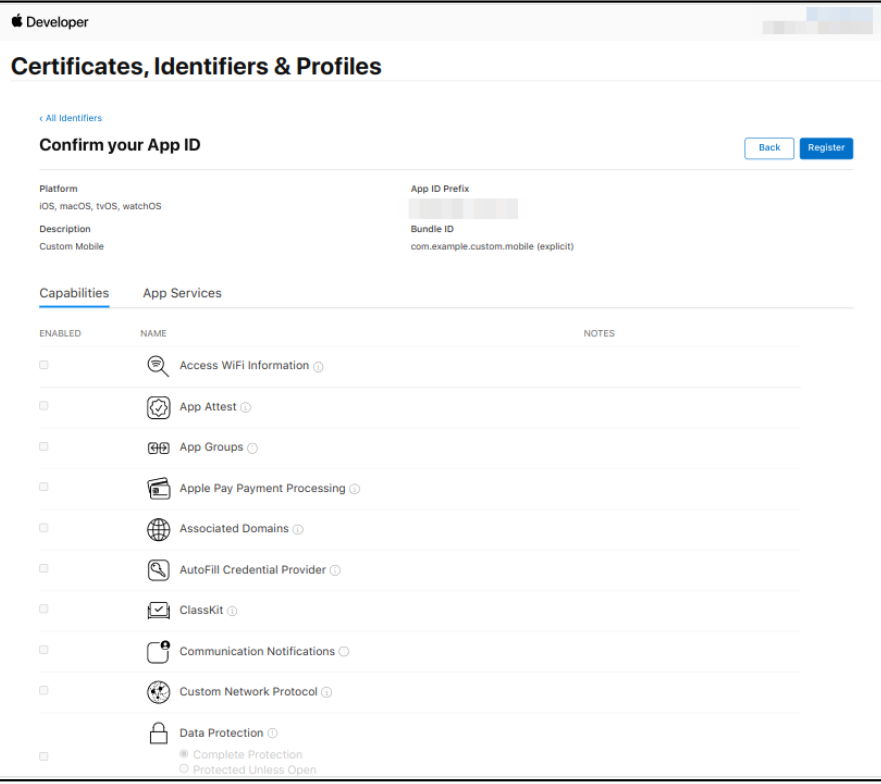Click the Apple Pay Payment Processing icon
This screenshot has height=784, width=881.
point(158,488)
